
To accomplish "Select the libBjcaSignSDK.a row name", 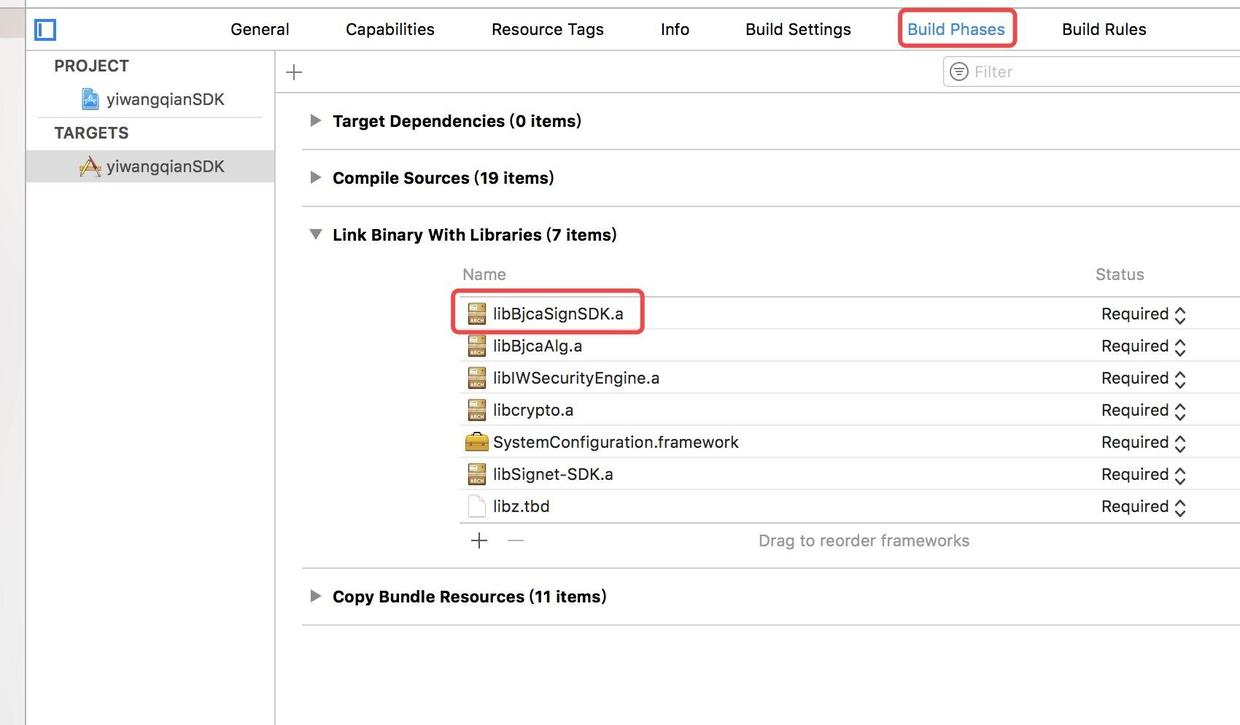I will tap(558, 314).
